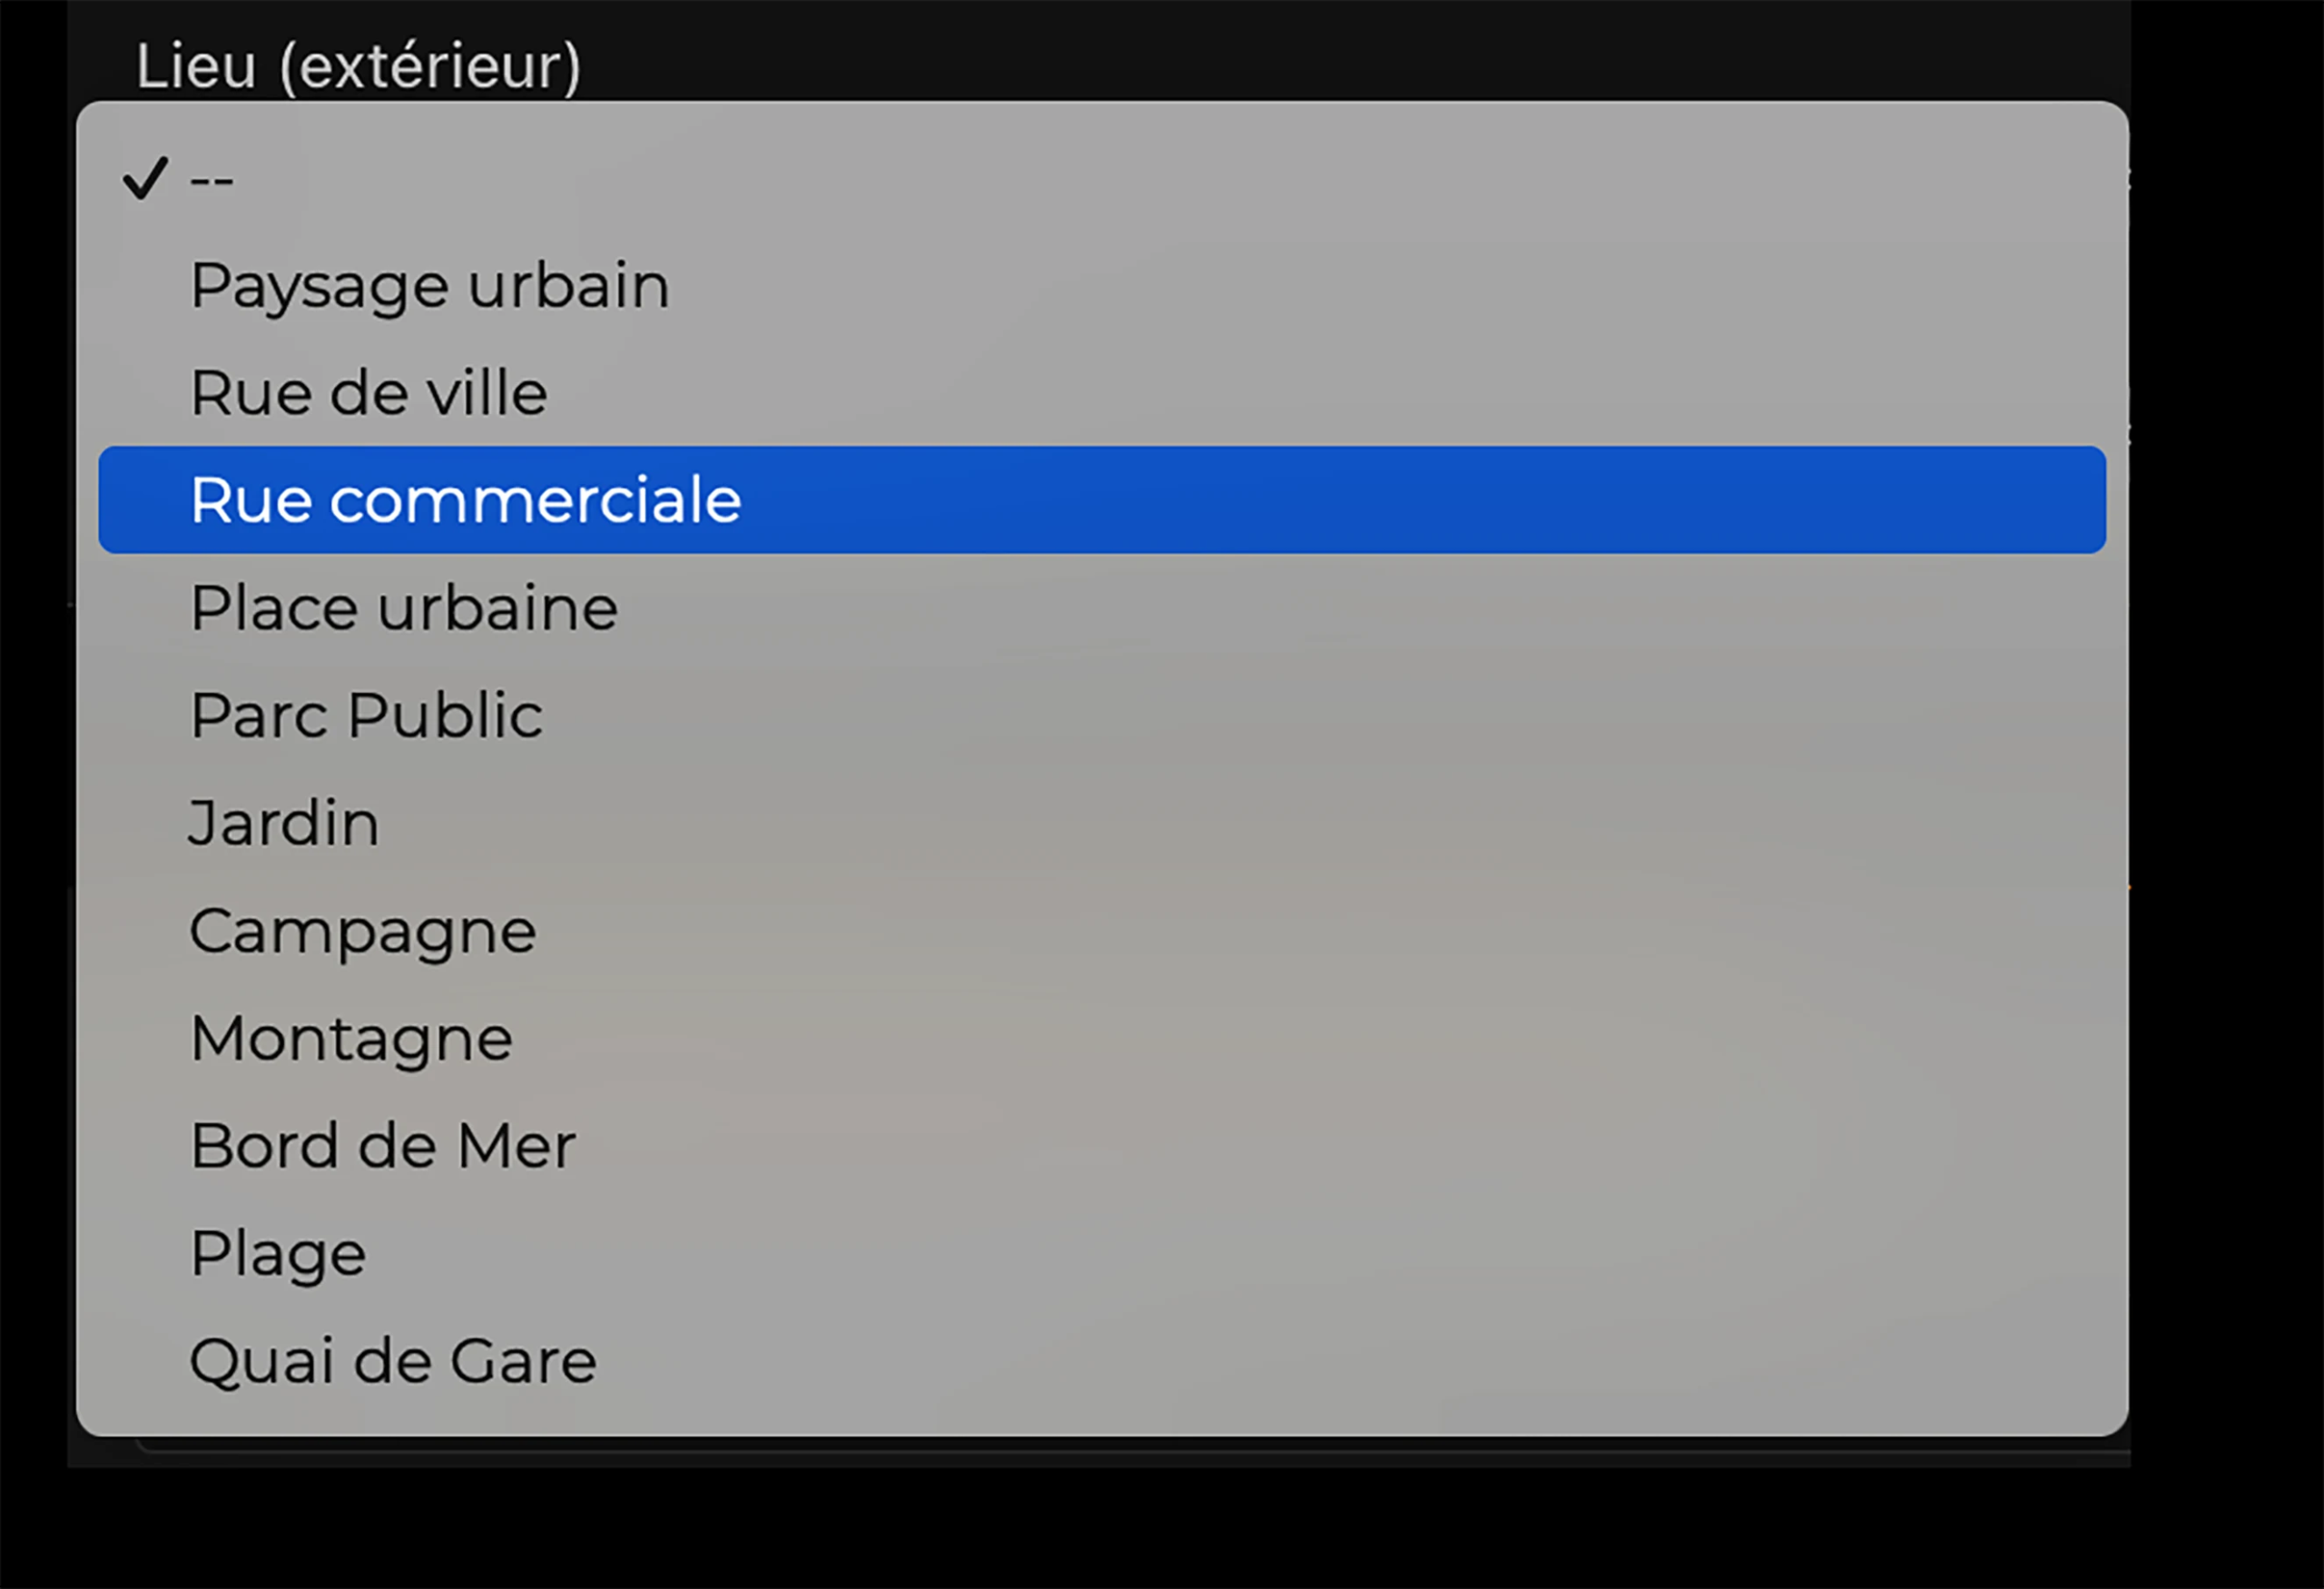Select the entry just above "Rue commerciale"
The width and height of the screenshot is (2324, 1589).
click(x=368, y=393)
